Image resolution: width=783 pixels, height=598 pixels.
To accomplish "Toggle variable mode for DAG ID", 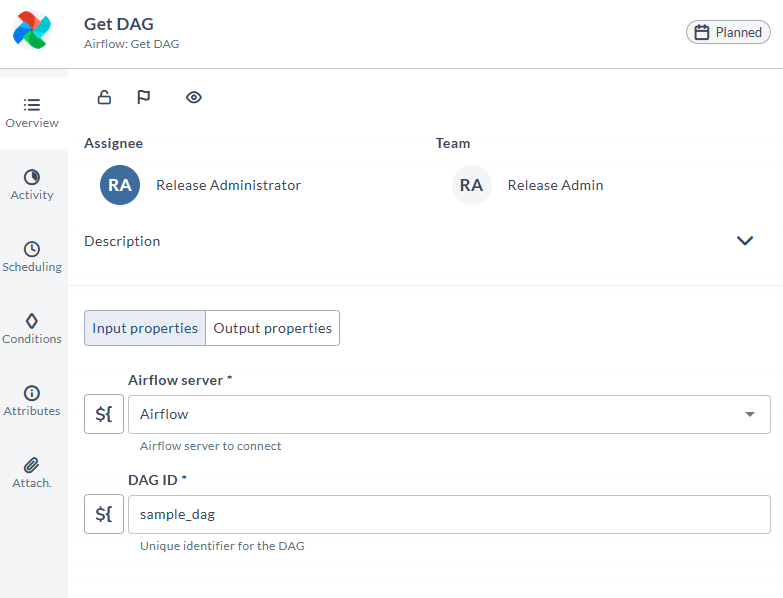I will (x=104, y=514).
